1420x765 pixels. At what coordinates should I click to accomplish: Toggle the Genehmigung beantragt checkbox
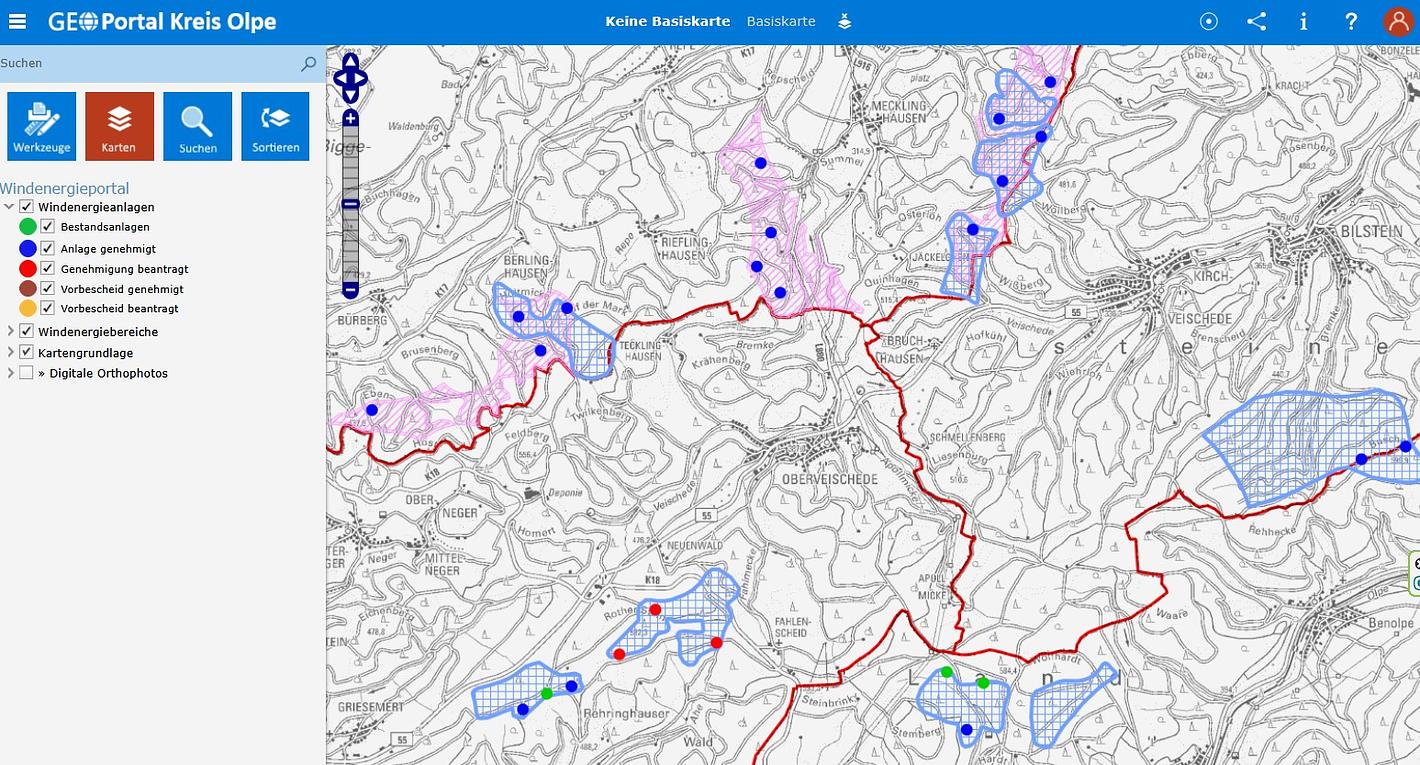tap(47, 269)
